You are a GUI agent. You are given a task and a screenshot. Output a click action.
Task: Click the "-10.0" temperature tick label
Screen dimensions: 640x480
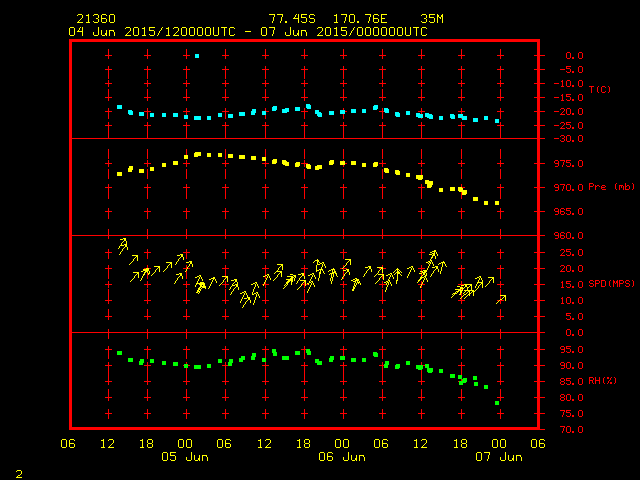coord(569,84)
